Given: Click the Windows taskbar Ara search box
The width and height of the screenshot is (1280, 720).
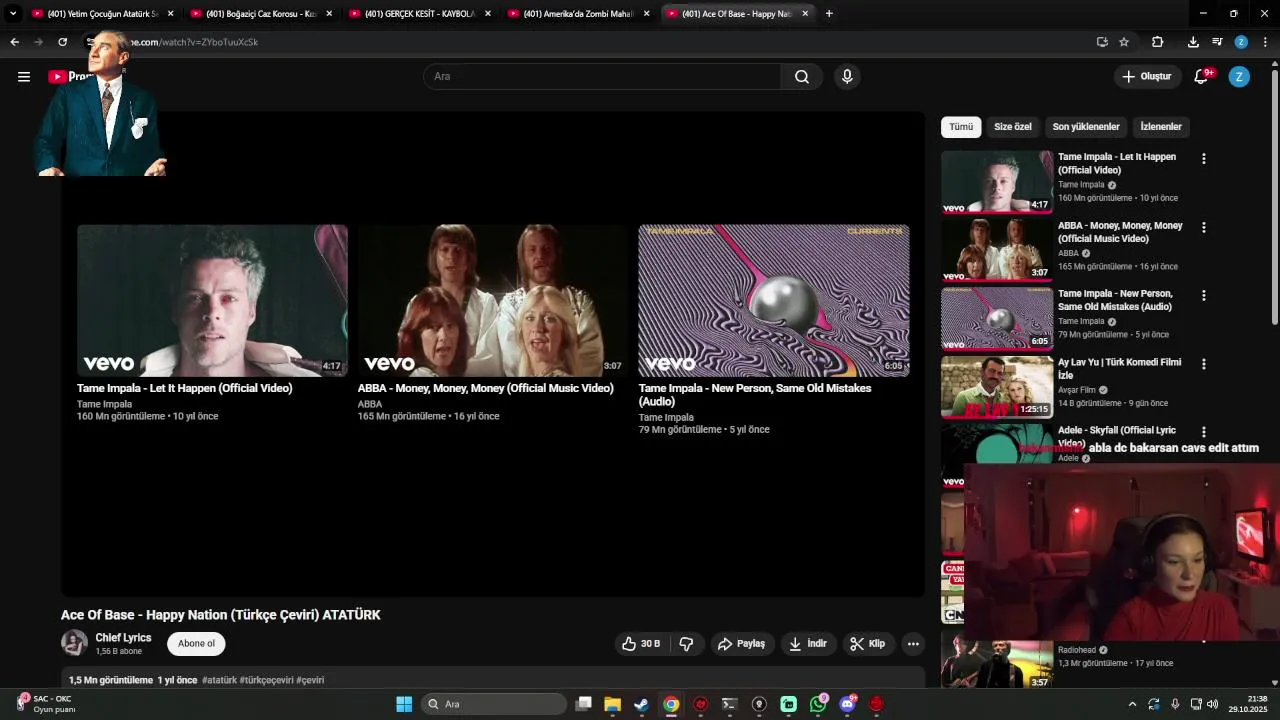Looking at the screenshot, I should pyautogui.click(x=494, y=704).
